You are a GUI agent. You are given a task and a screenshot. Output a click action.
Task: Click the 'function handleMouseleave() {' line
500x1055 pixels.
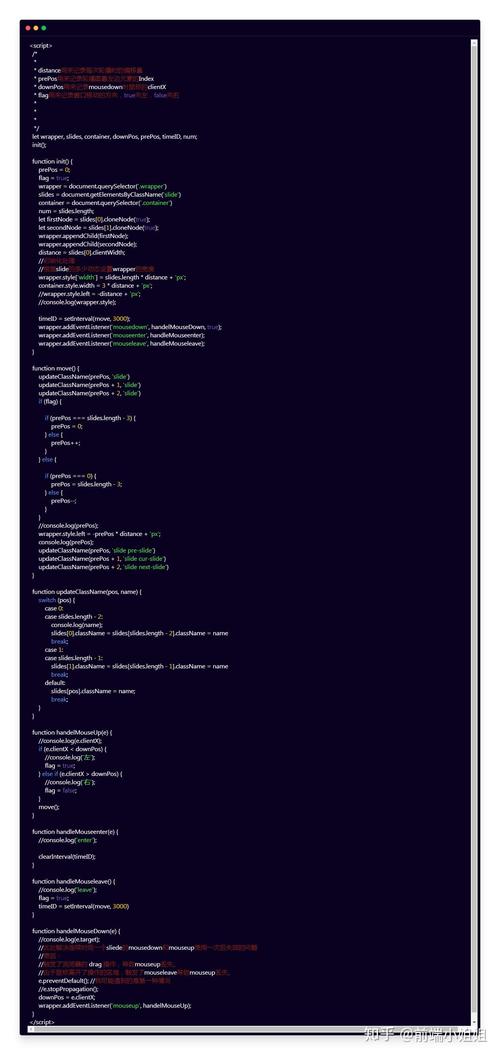pyautogui.click(x=74, y=881)
